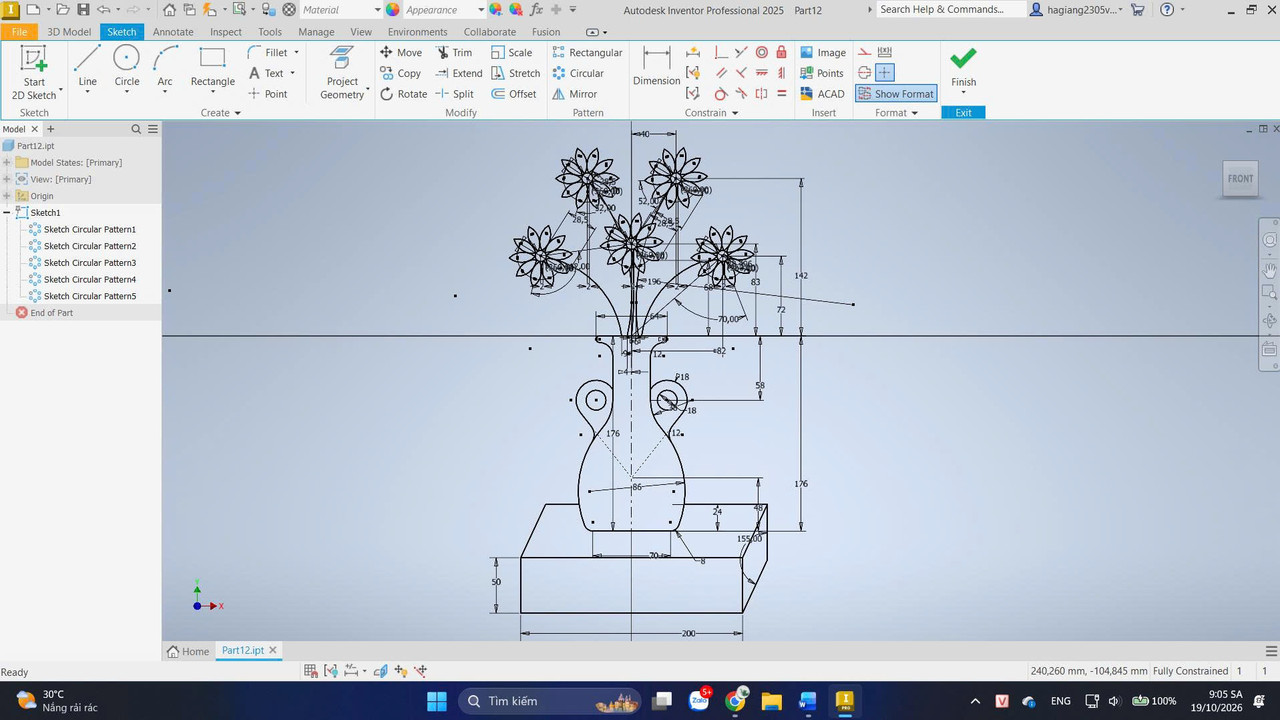Click the FRONT ViewCube face
1280x720 pixels.
click(x=1240, y=179)
